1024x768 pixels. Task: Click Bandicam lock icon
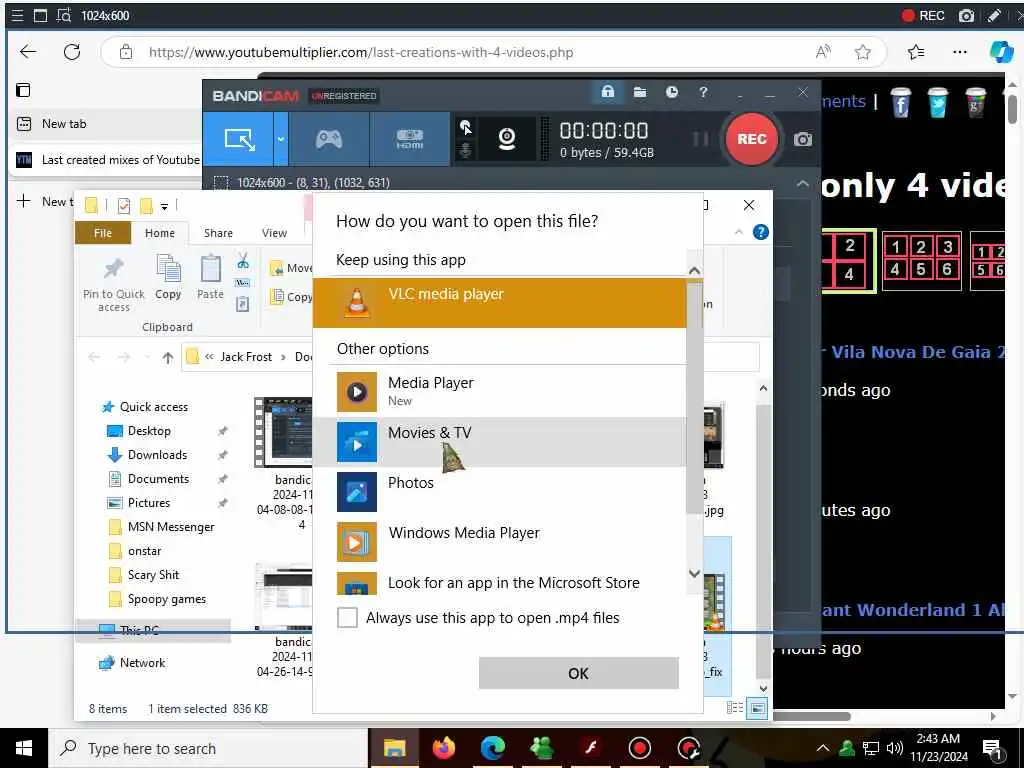click(607, 92)
